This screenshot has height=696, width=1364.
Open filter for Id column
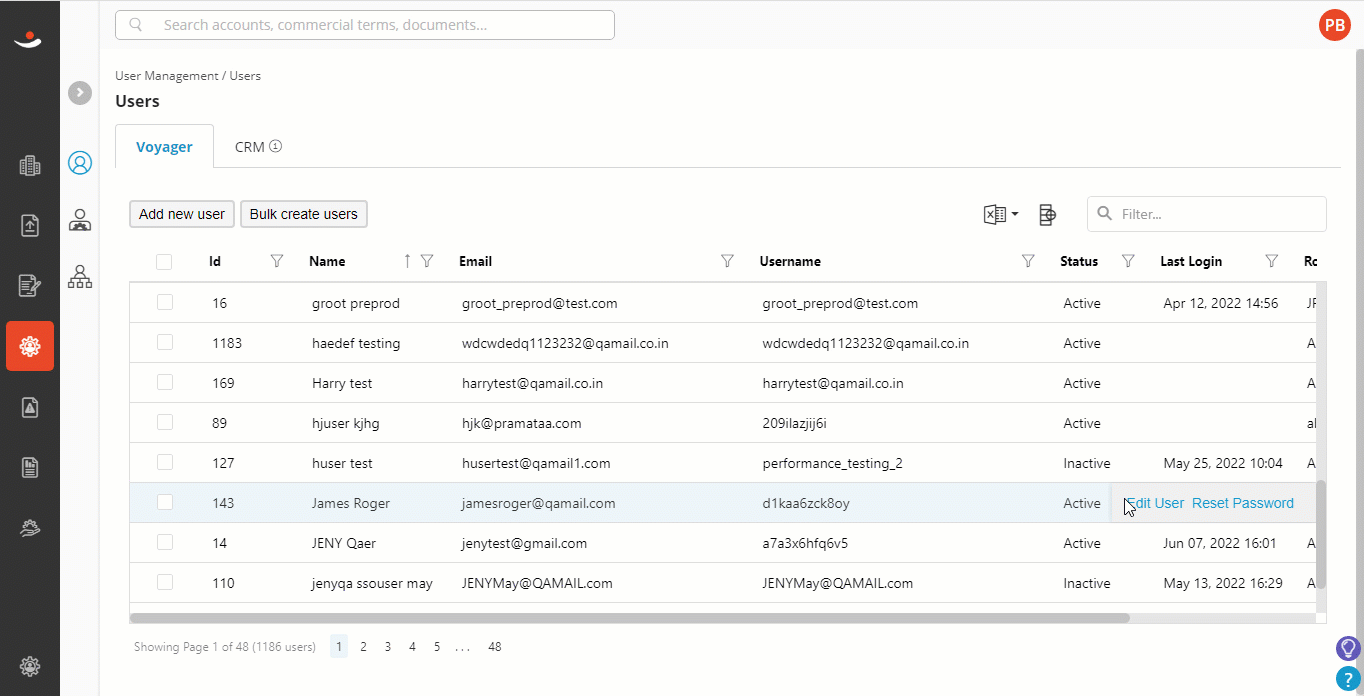277,261
